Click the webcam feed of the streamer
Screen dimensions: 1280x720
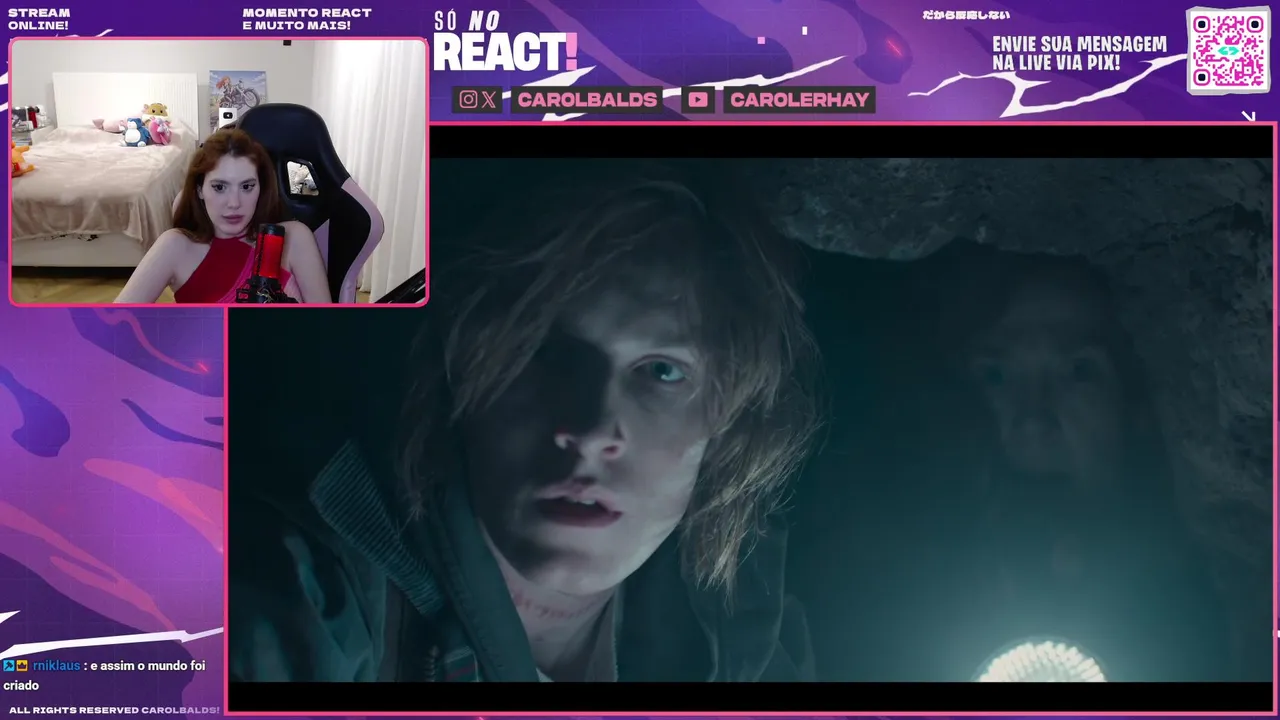point(219,171)
